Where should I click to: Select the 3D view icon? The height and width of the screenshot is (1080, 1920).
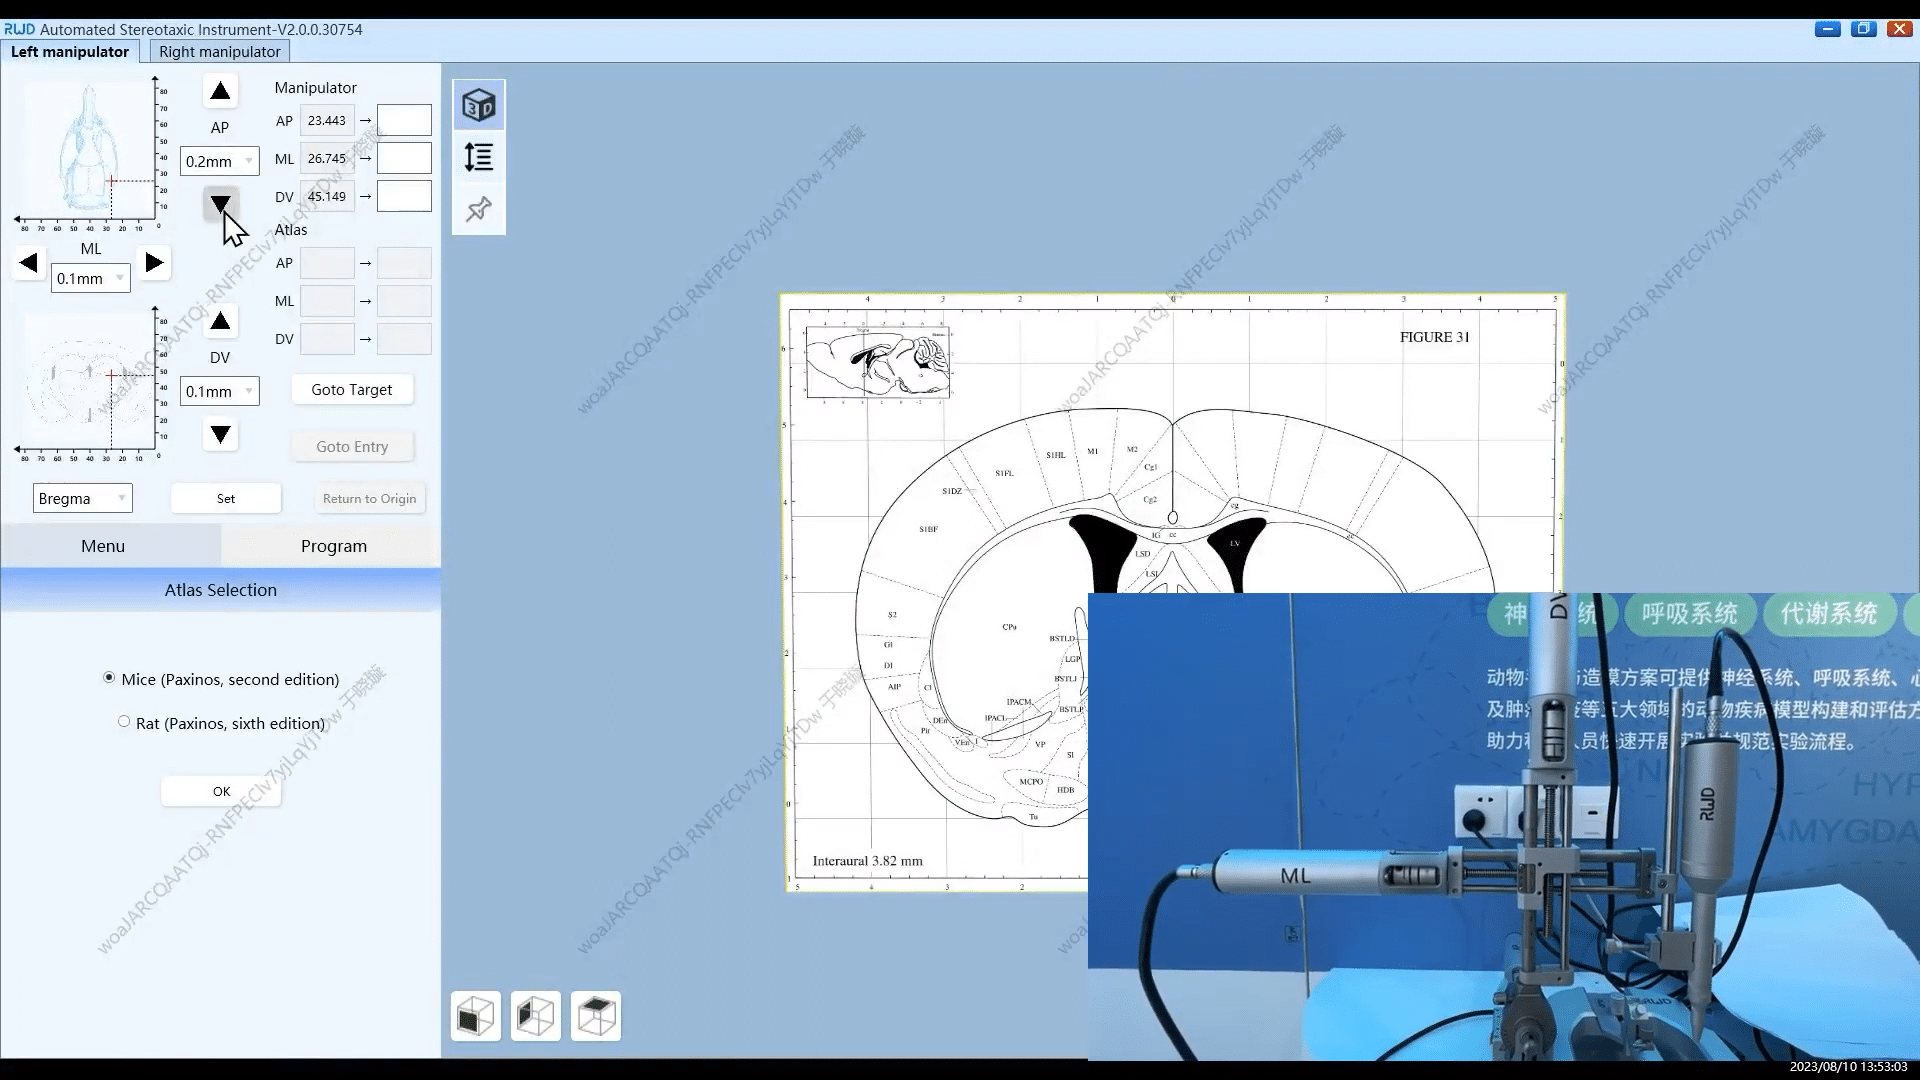(478, 105)
